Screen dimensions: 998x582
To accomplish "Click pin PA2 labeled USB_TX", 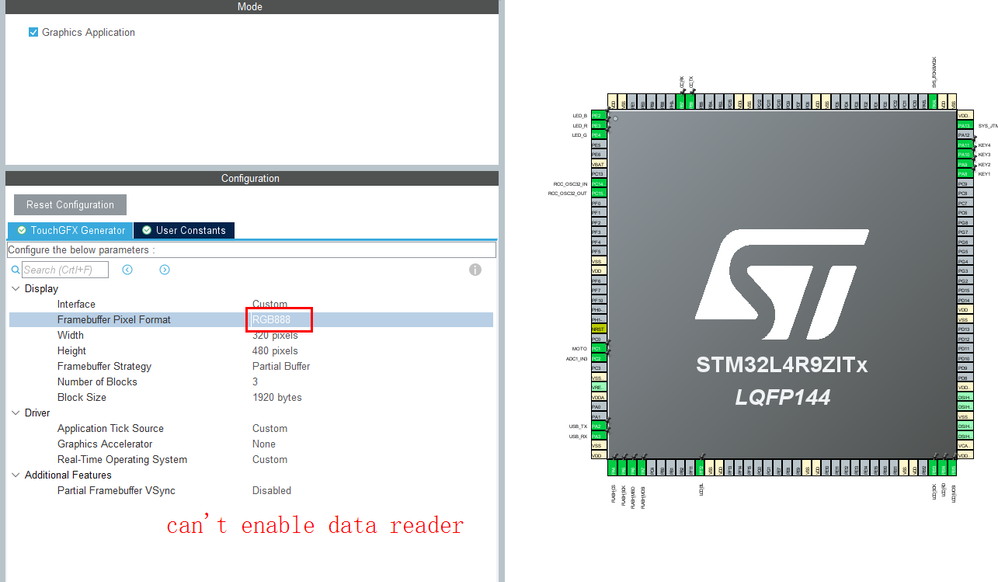I will click(x=598, y=426).
